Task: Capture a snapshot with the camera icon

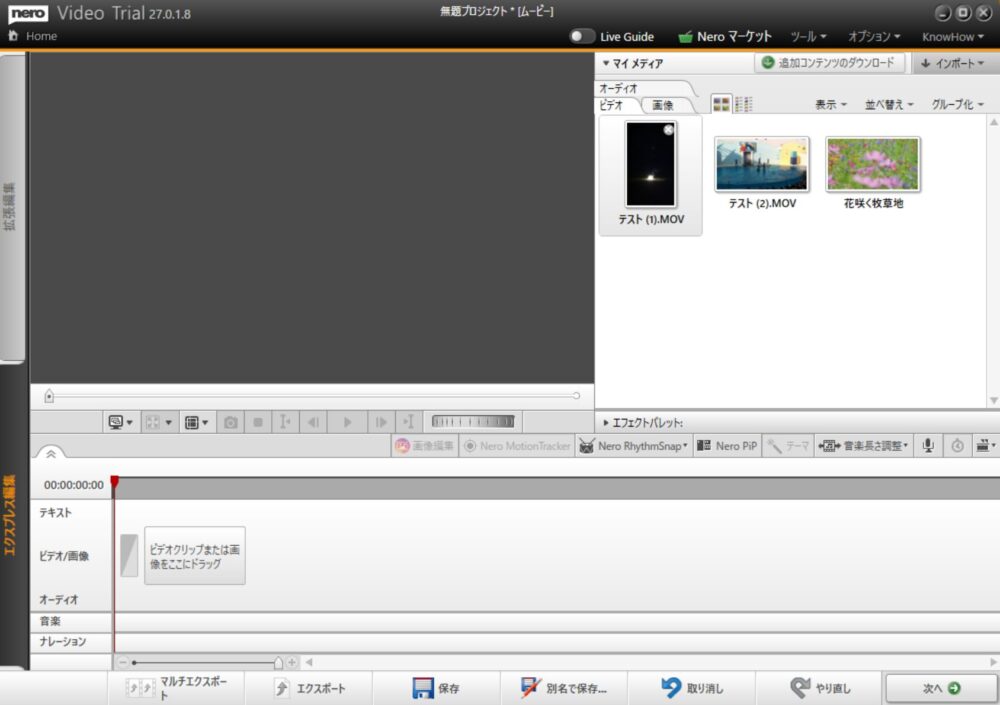Action: (x=231, y=422)
